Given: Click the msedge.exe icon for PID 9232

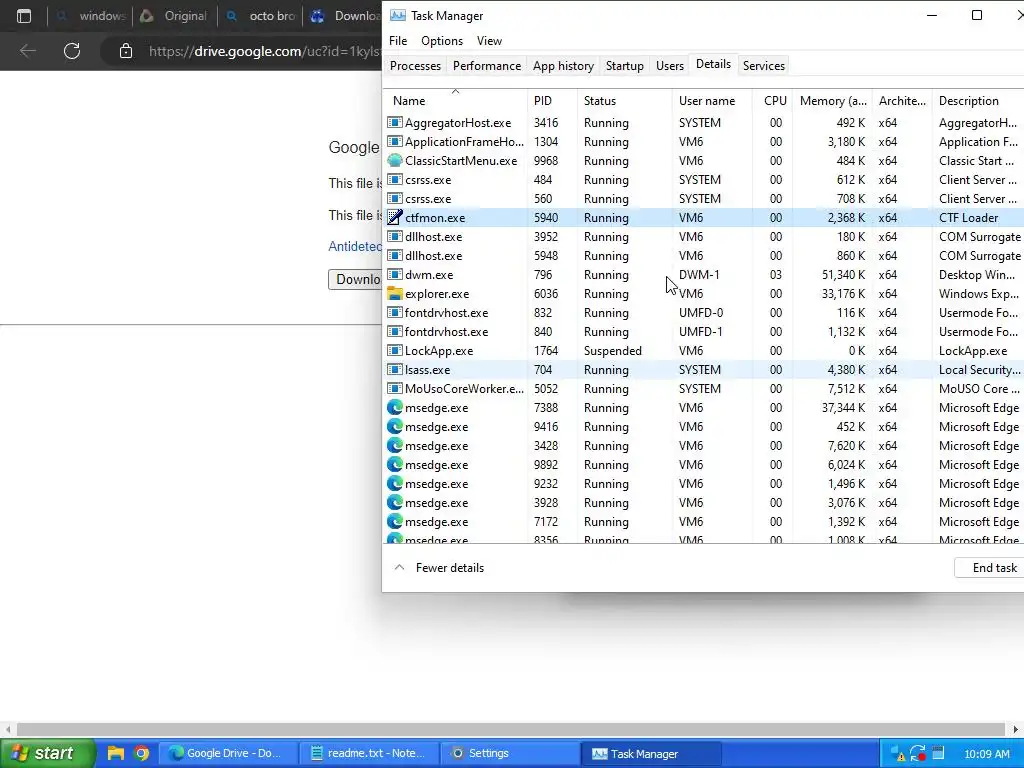Looking at the screenshot, I should pyautogui.click(x=394, y=483).
